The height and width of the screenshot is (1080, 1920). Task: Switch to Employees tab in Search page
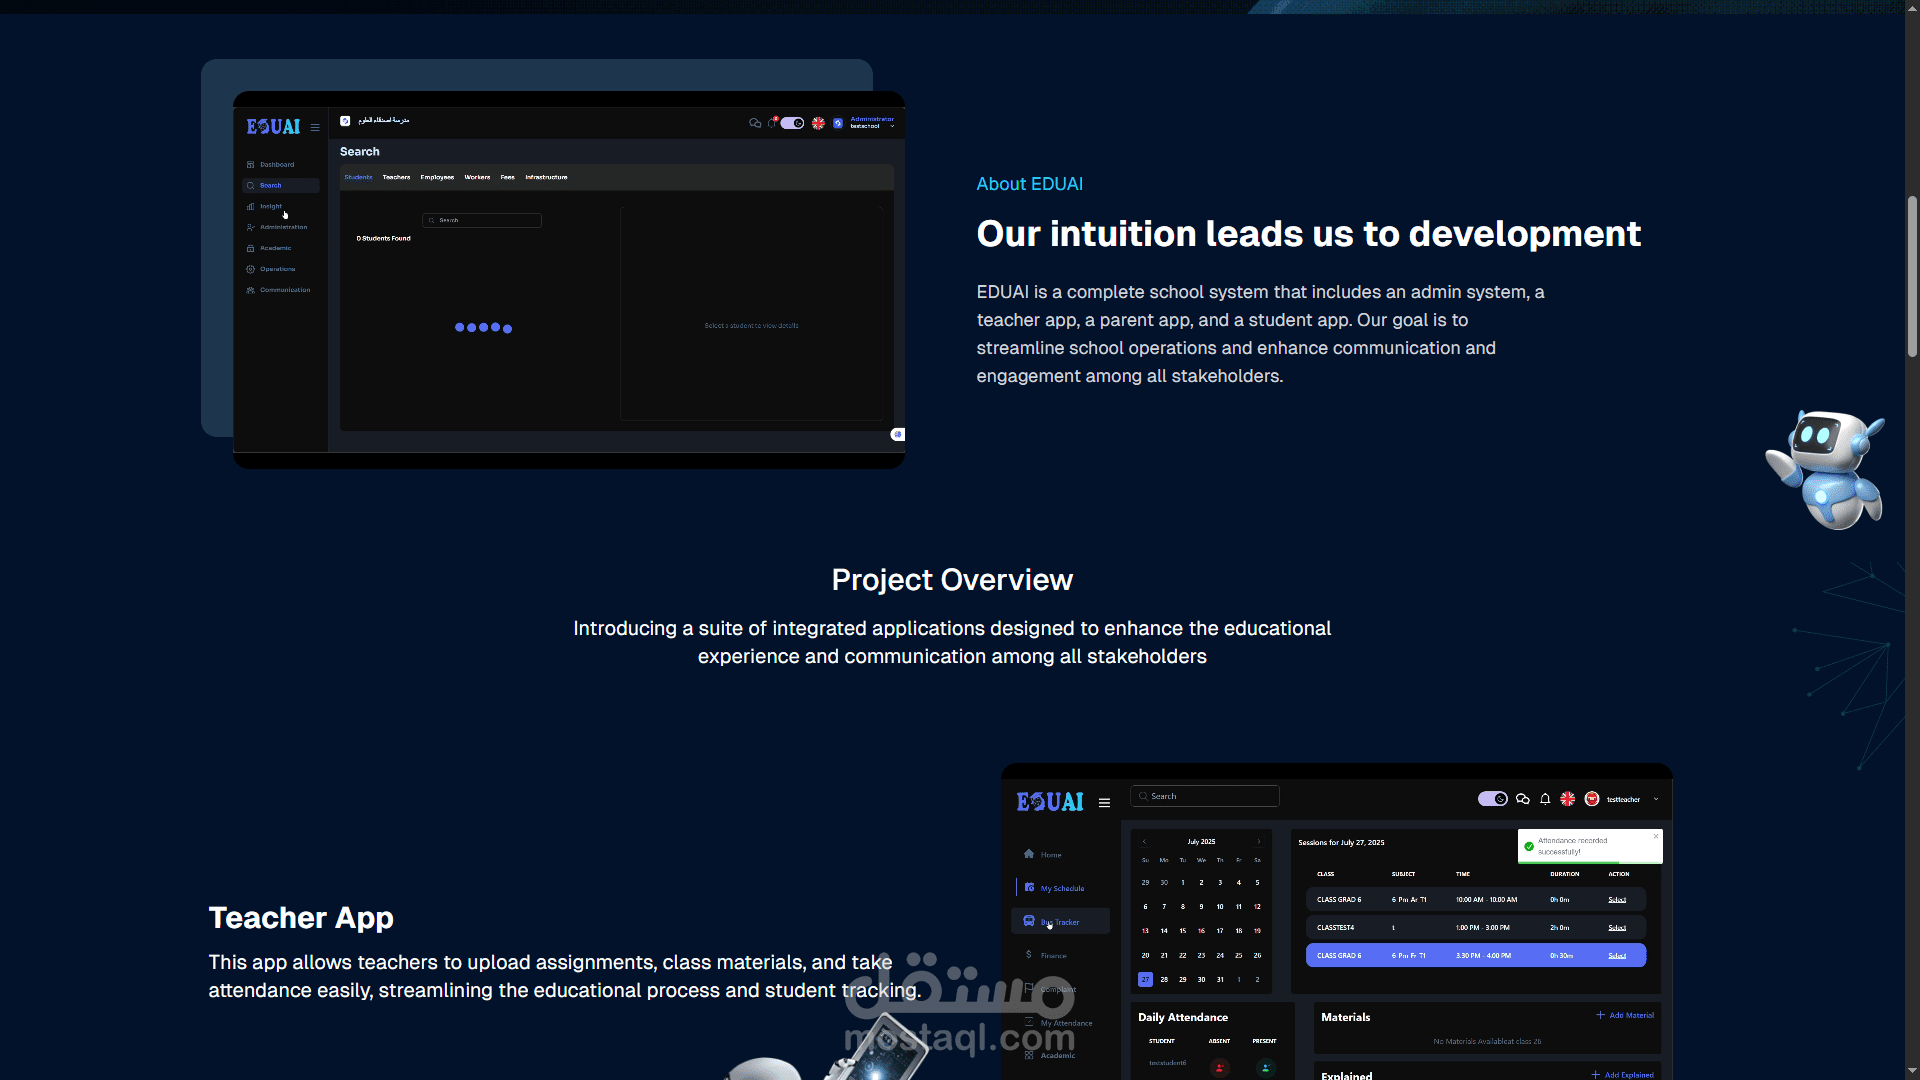437,177
